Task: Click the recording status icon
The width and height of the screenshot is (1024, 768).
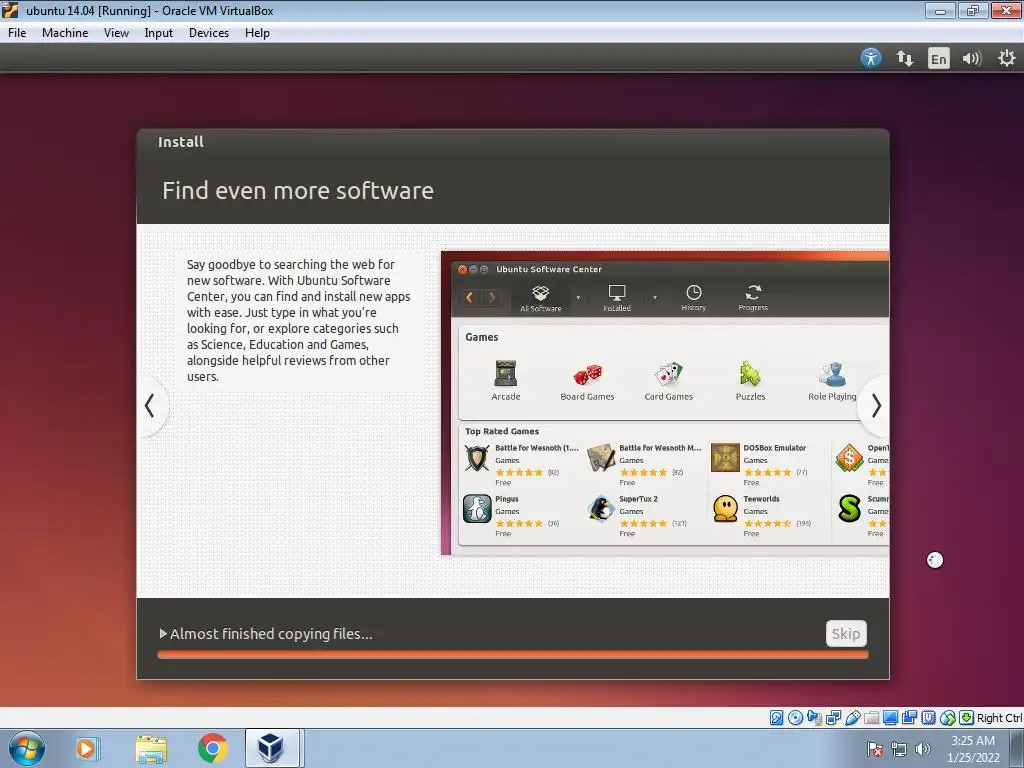Action: coord(909,718)
